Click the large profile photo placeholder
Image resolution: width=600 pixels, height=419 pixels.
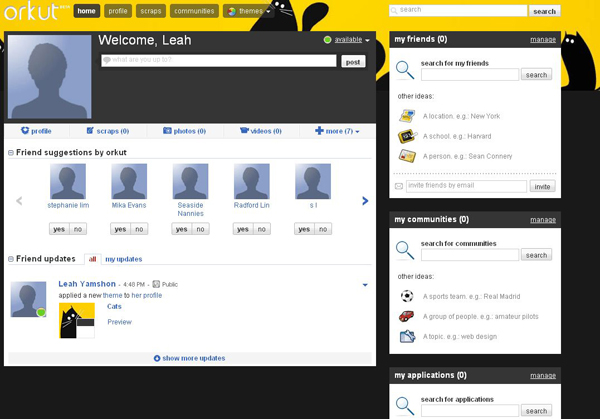49,77
